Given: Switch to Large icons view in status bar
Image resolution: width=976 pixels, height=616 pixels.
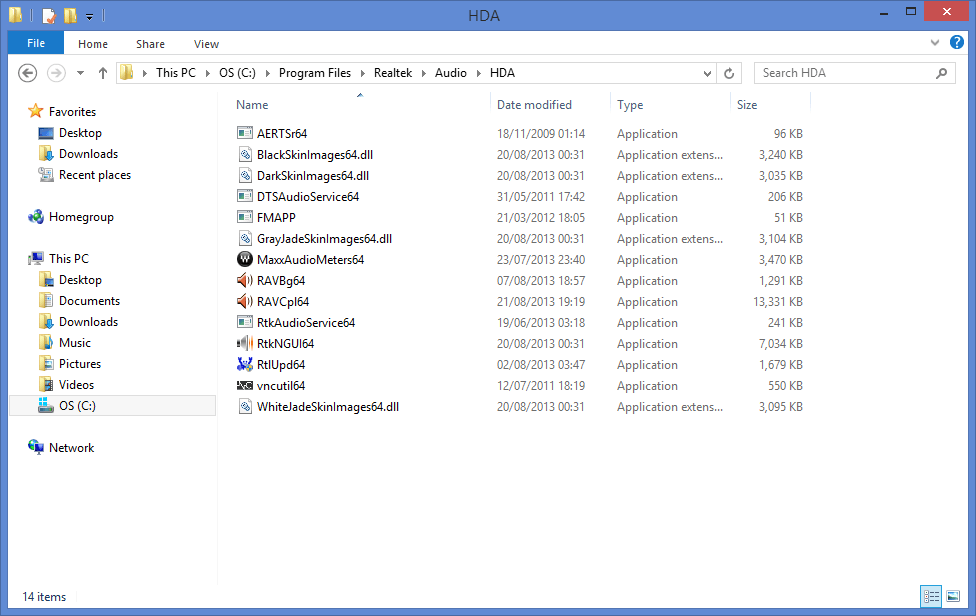Looking at the screenshot, I should [953, 596].
